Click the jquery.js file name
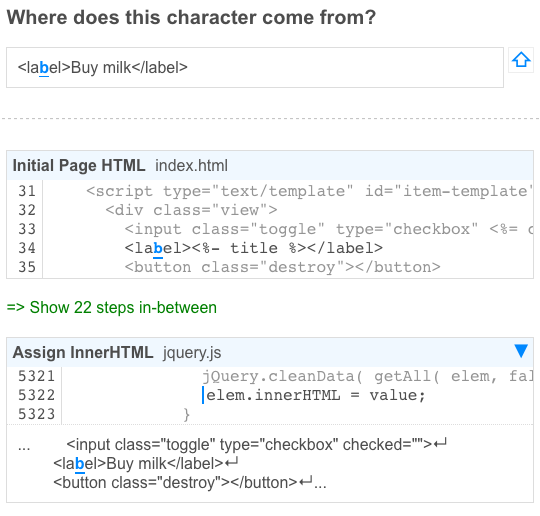This screenshot has width=540, height=516. pos(192,353)
